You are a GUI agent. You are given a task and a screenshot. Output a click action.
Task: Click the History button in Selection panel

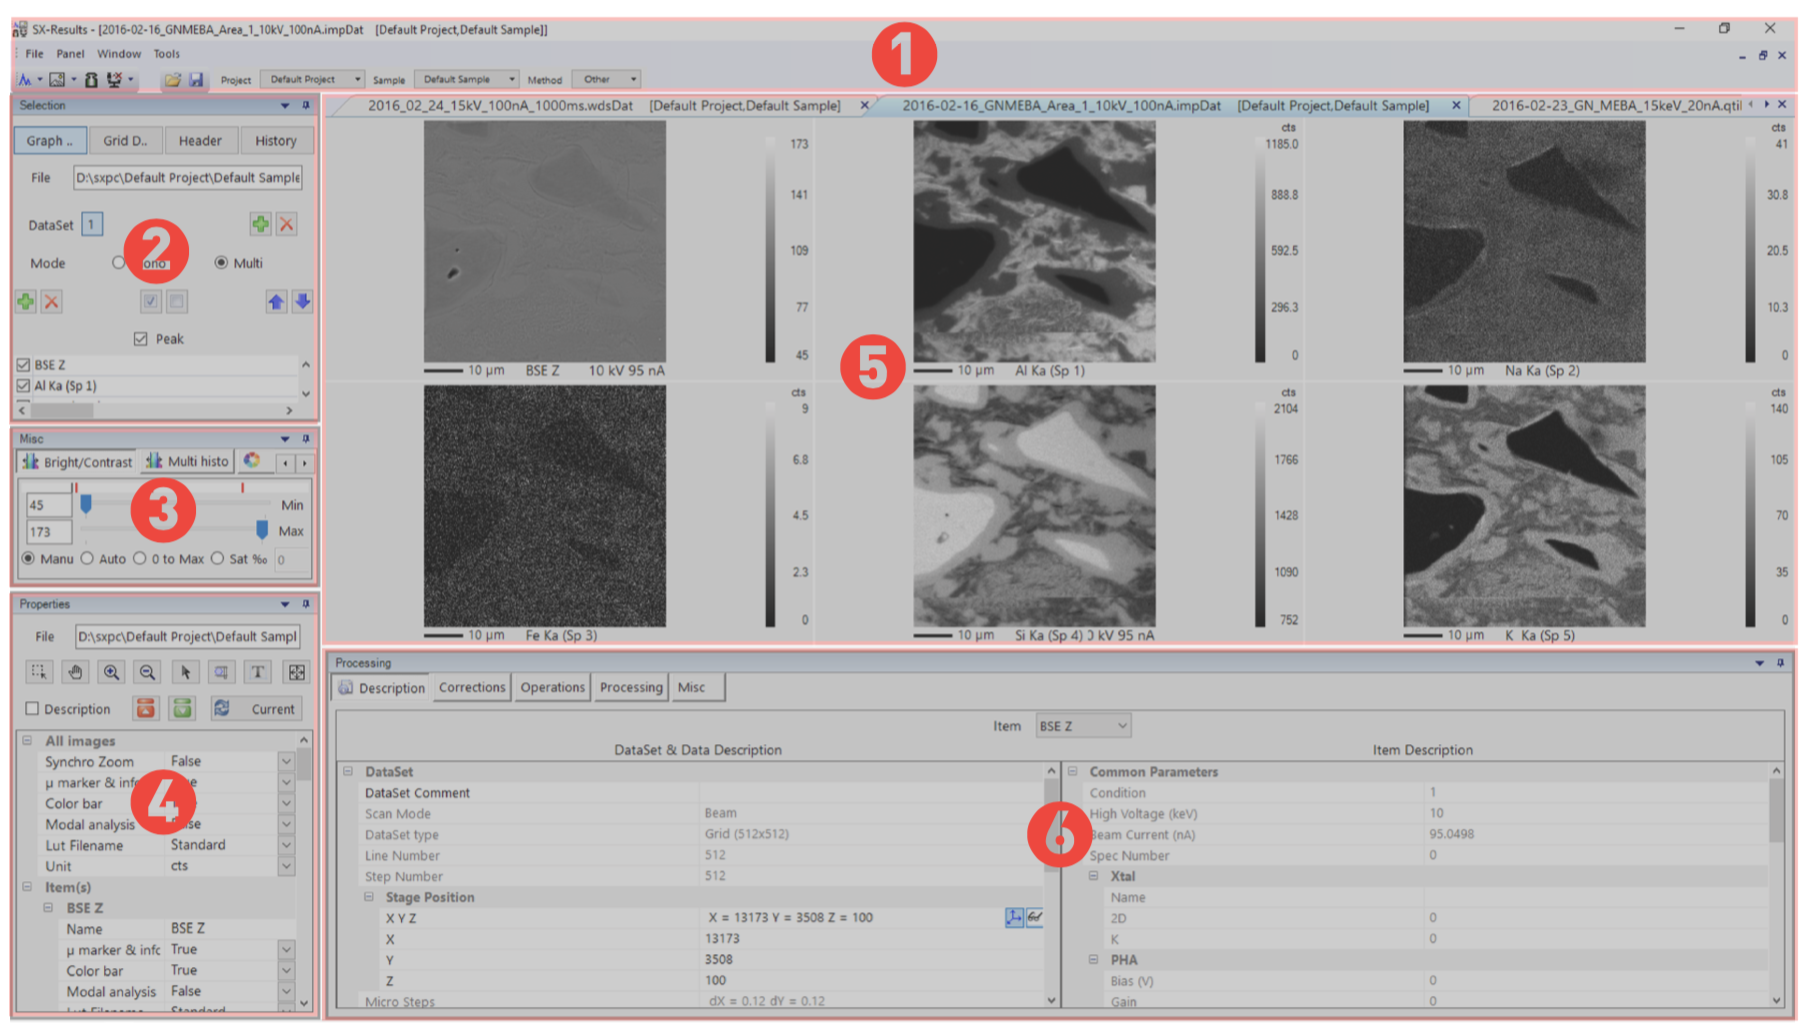(x=275, y=141)
